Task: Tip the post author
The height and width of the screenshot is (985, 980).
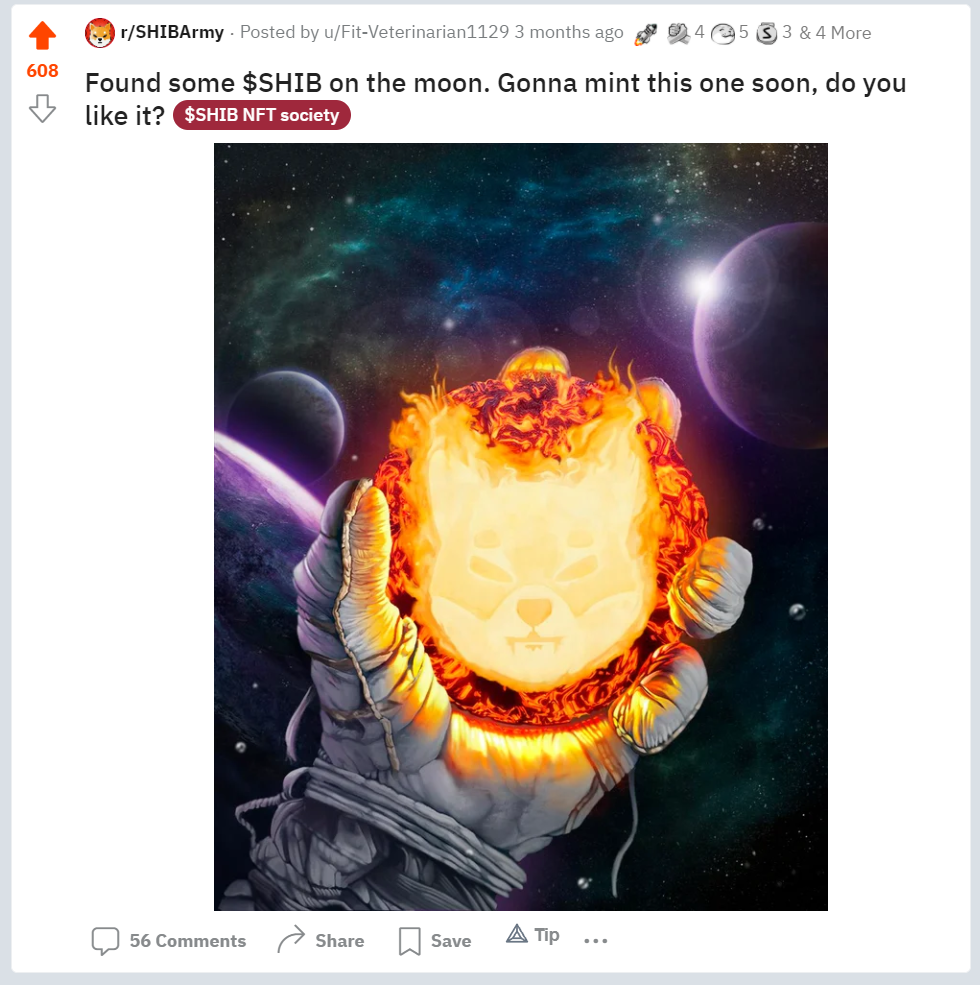Action: point(533,935)
